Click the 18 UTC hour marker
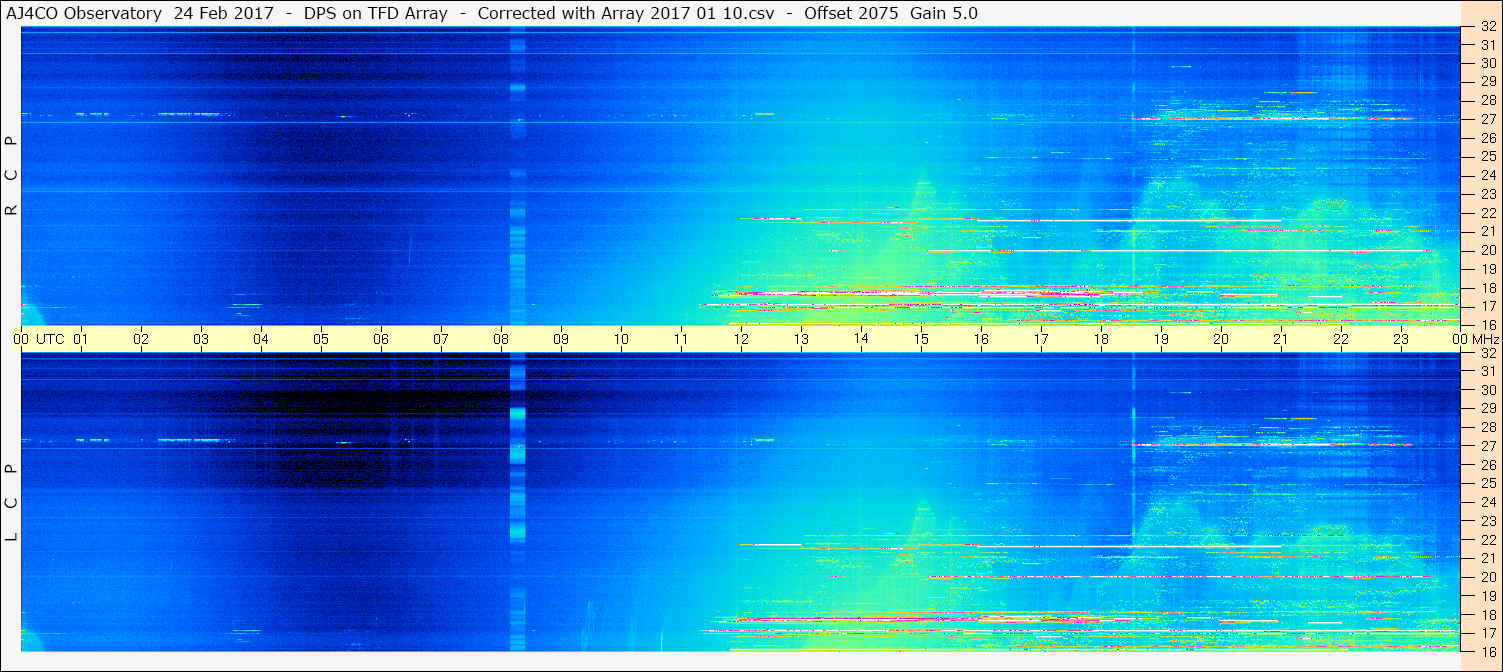This screenshot has height=672, width=1503. [1101, 339]
